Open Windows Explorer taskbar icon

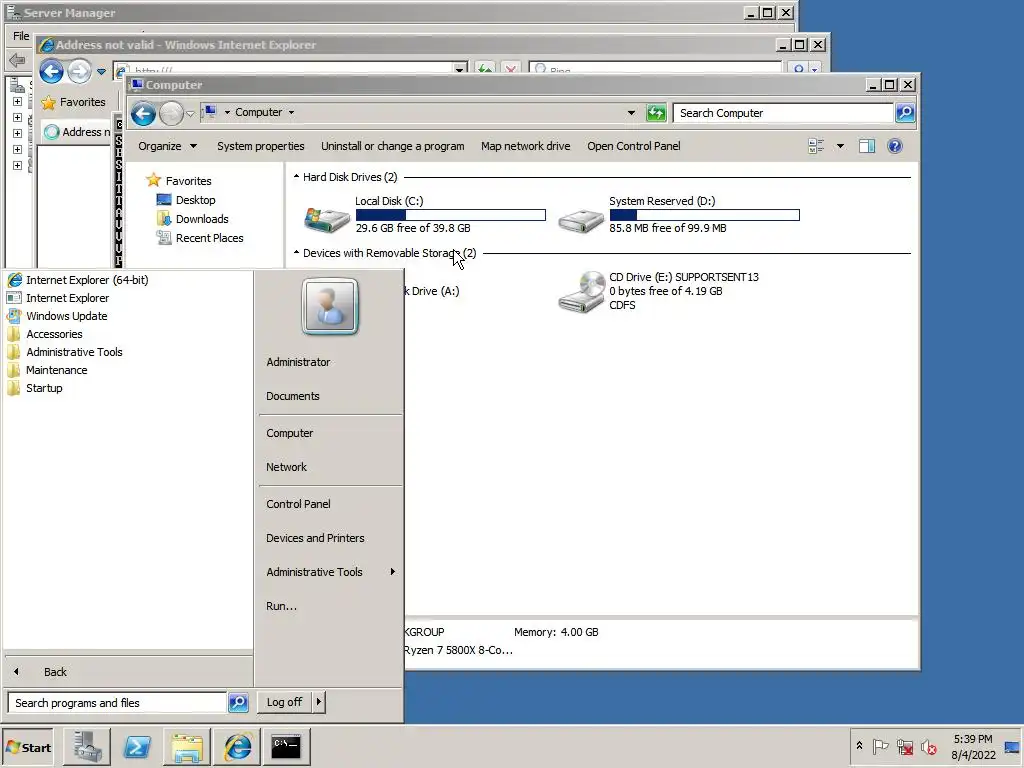[187, 747]
